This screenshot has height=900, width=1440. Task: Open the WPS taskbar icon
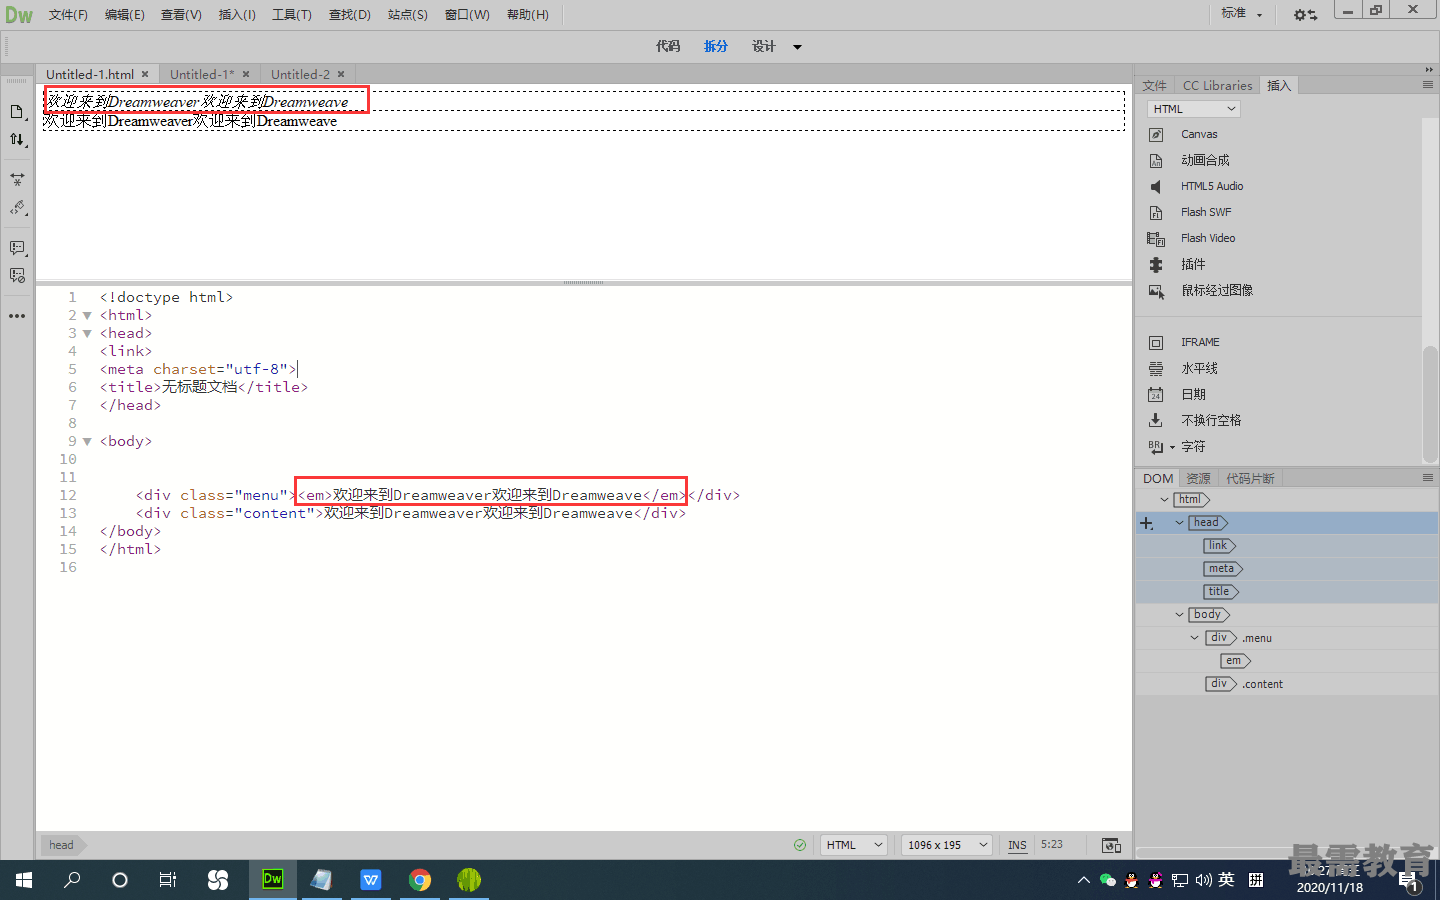click(x=371, y=879)
